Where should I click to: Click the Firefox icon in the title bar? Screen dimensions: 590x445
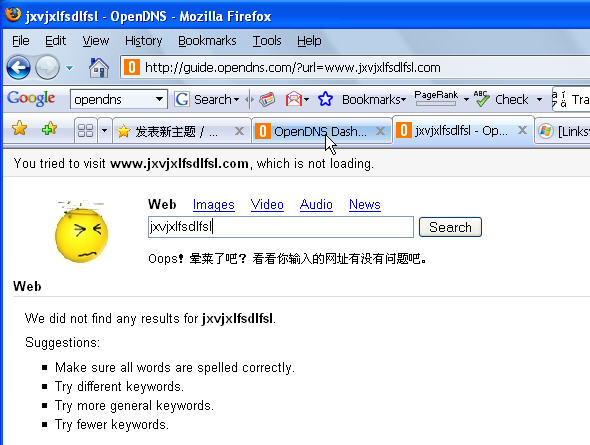[13, 15]
